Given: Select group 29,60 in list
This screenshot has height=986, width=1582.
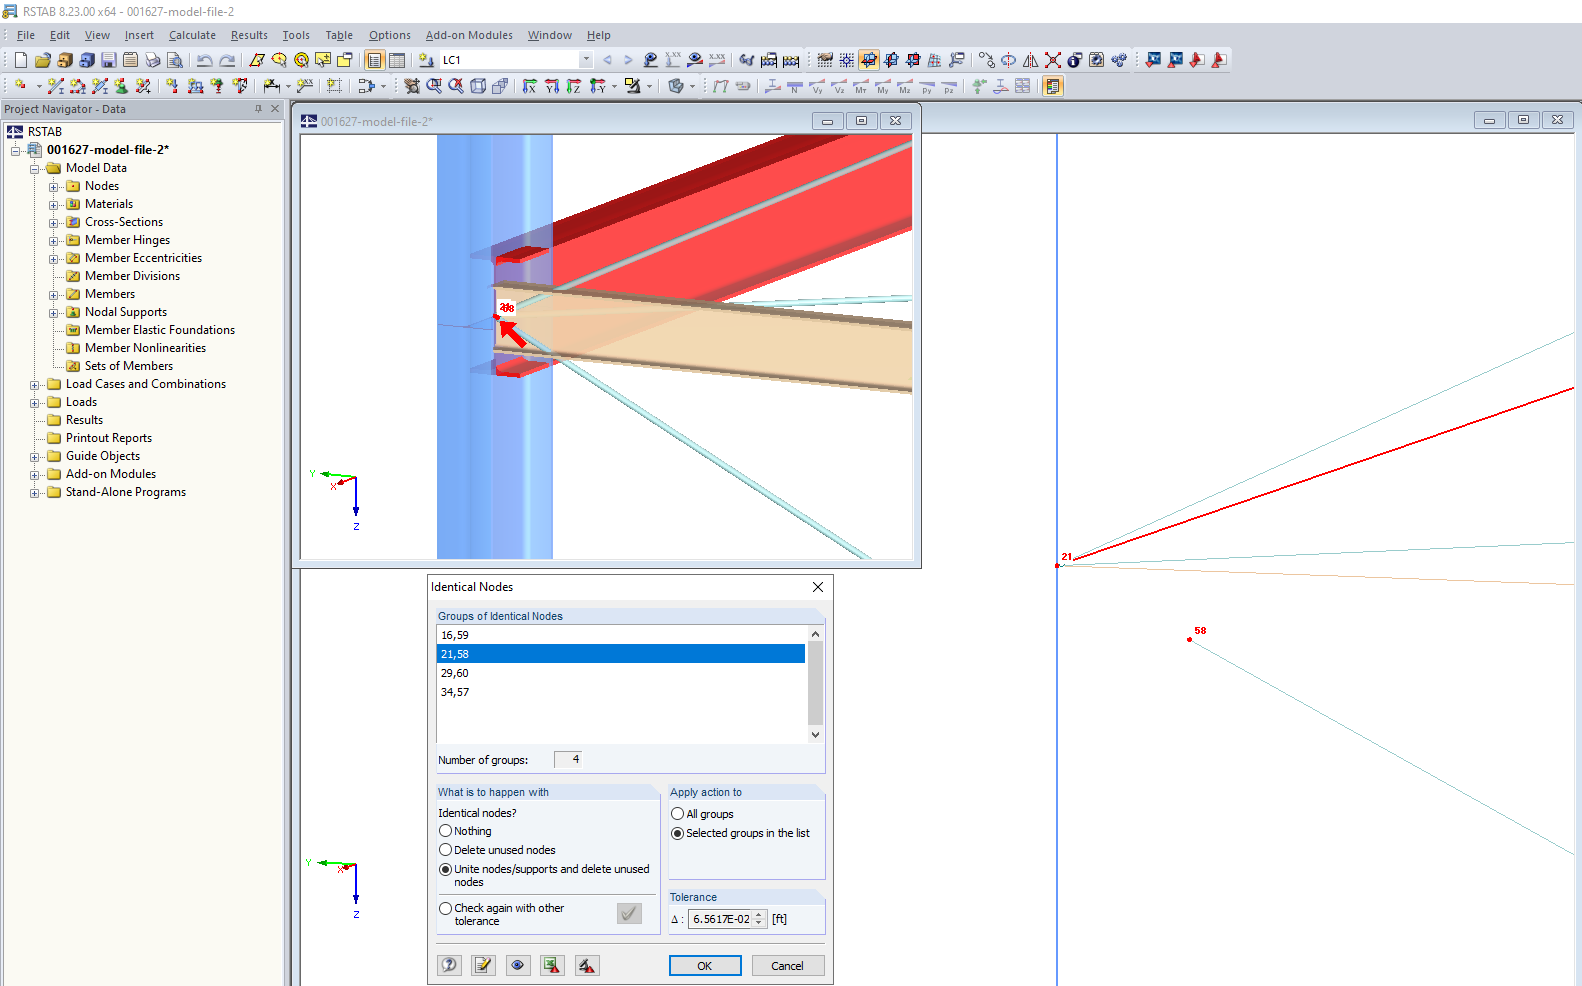Looking at the screenshot, I should coord(621,673).
